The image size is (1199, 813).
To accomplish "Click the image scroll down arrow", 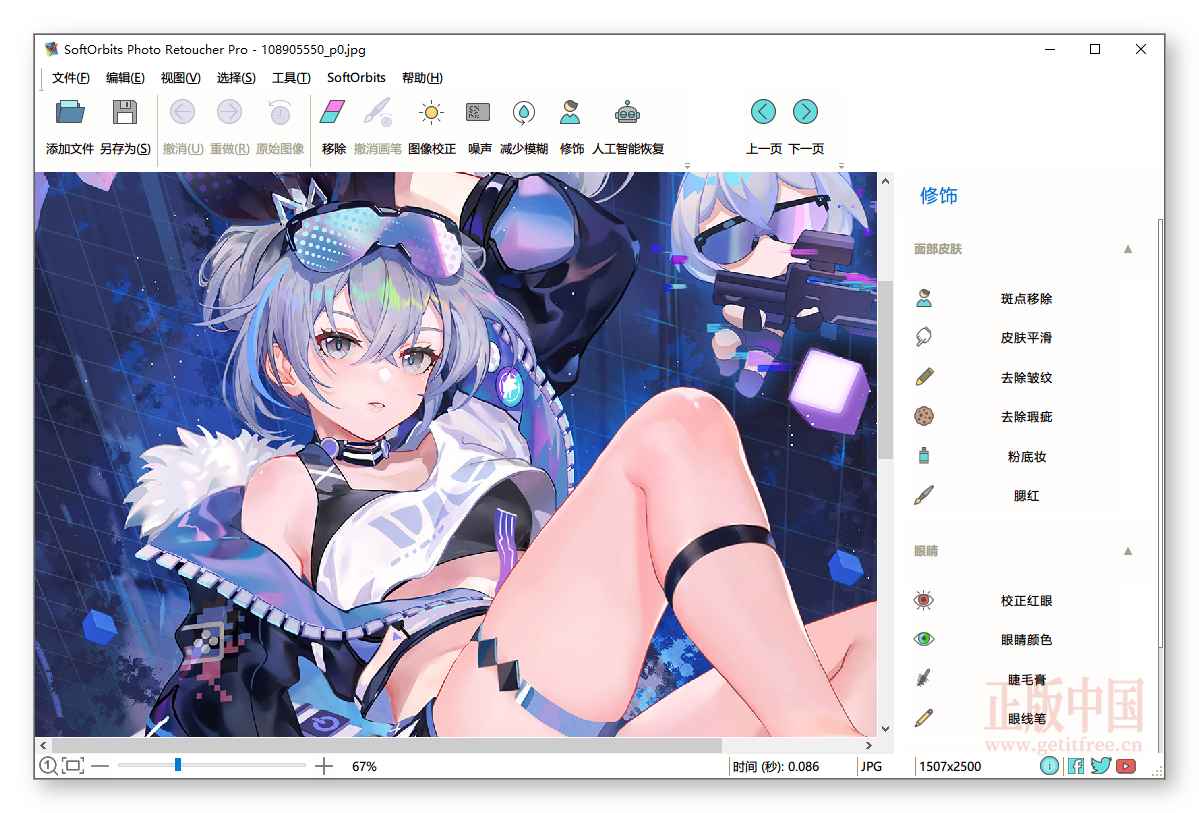I will pos(885,729).
